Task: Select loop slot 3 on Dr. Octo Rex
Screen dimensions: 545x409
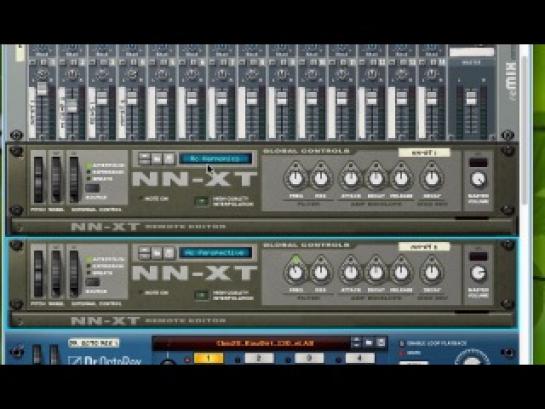Action: [309, 358]
